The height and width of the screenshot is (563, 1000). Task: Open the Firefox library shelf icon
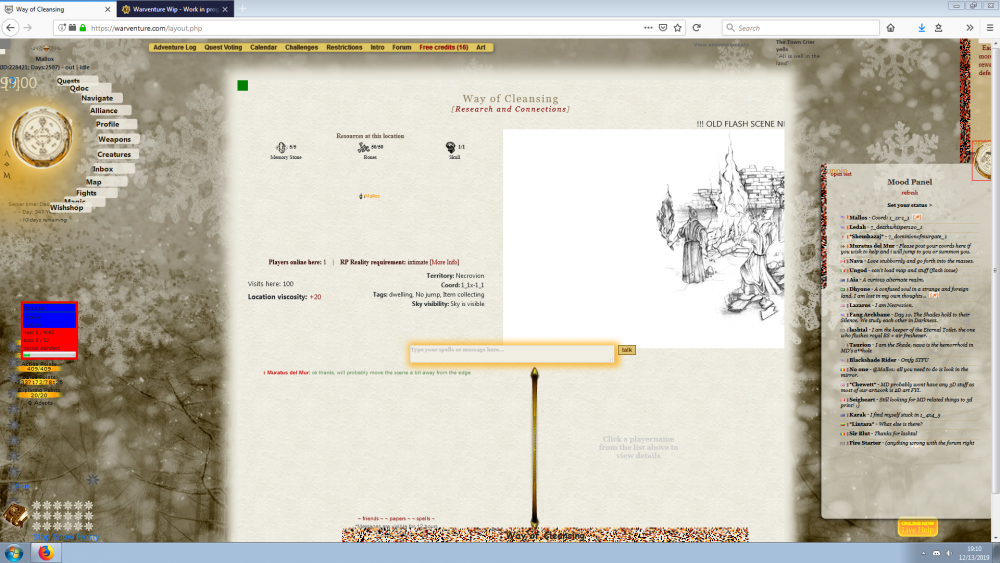(x=938, y=28)
